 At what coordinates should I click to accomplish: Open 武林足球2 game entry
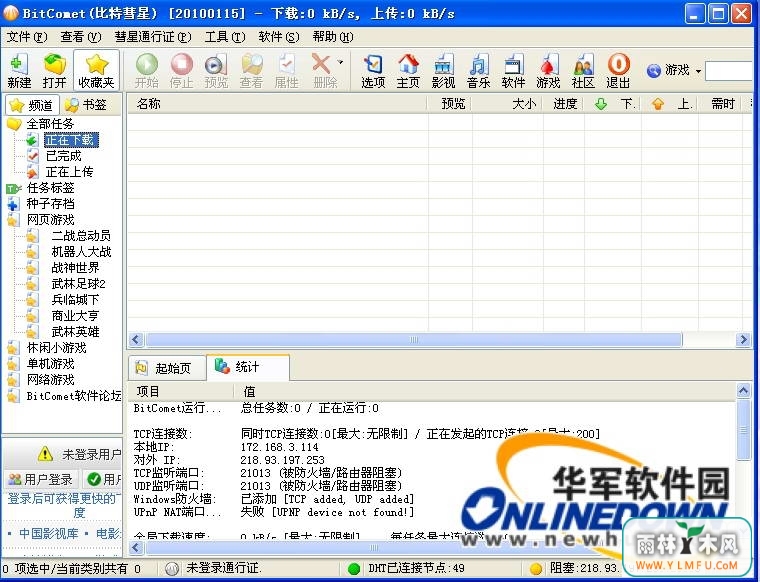point(79,284)
